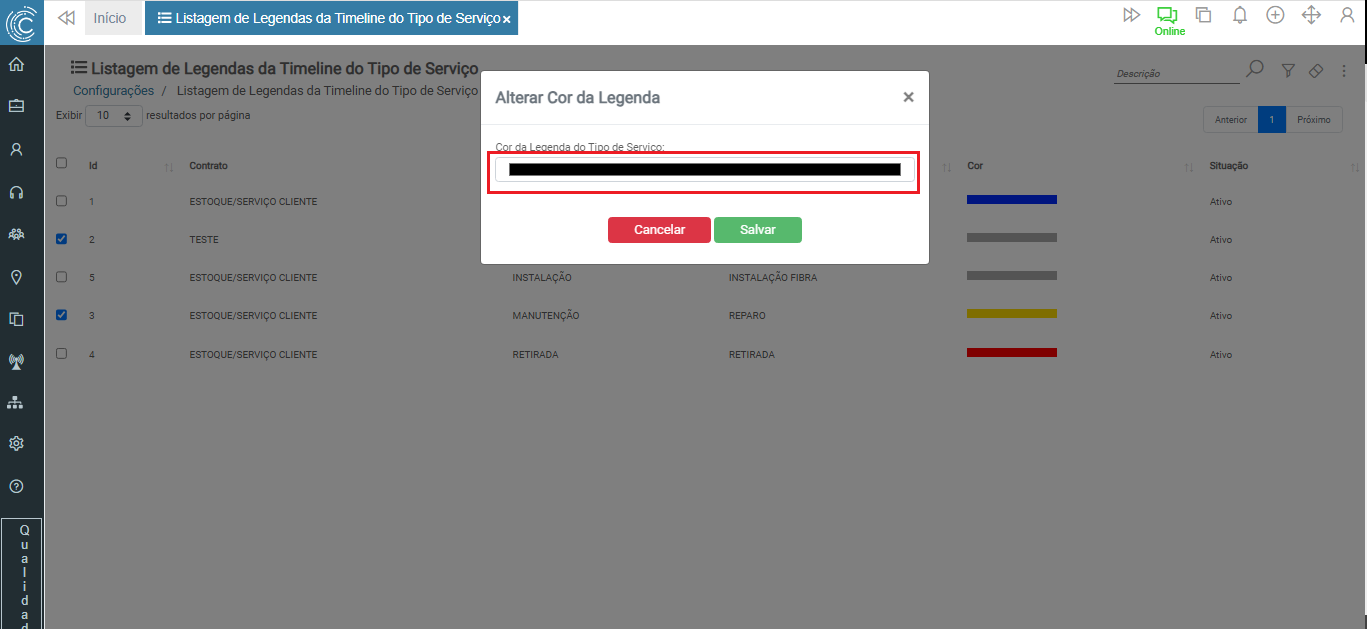Toggle the checkbox for the REPARO row

[x=62, y=315]
